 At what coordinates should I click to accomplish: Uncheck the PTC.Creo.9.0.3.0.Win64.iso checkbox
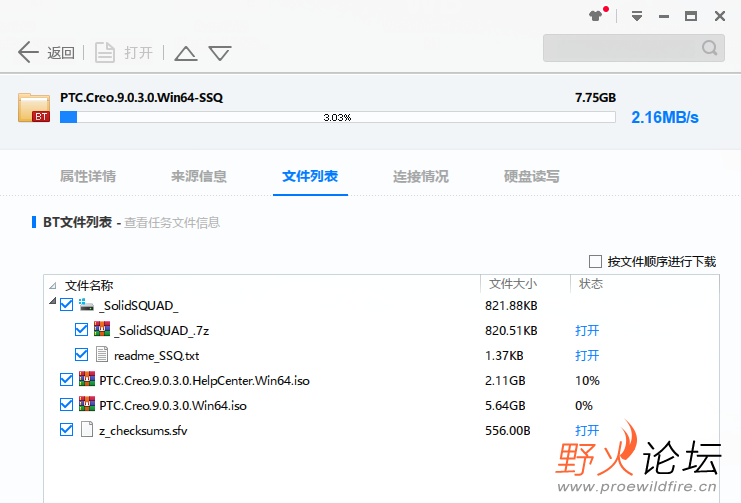66,405
